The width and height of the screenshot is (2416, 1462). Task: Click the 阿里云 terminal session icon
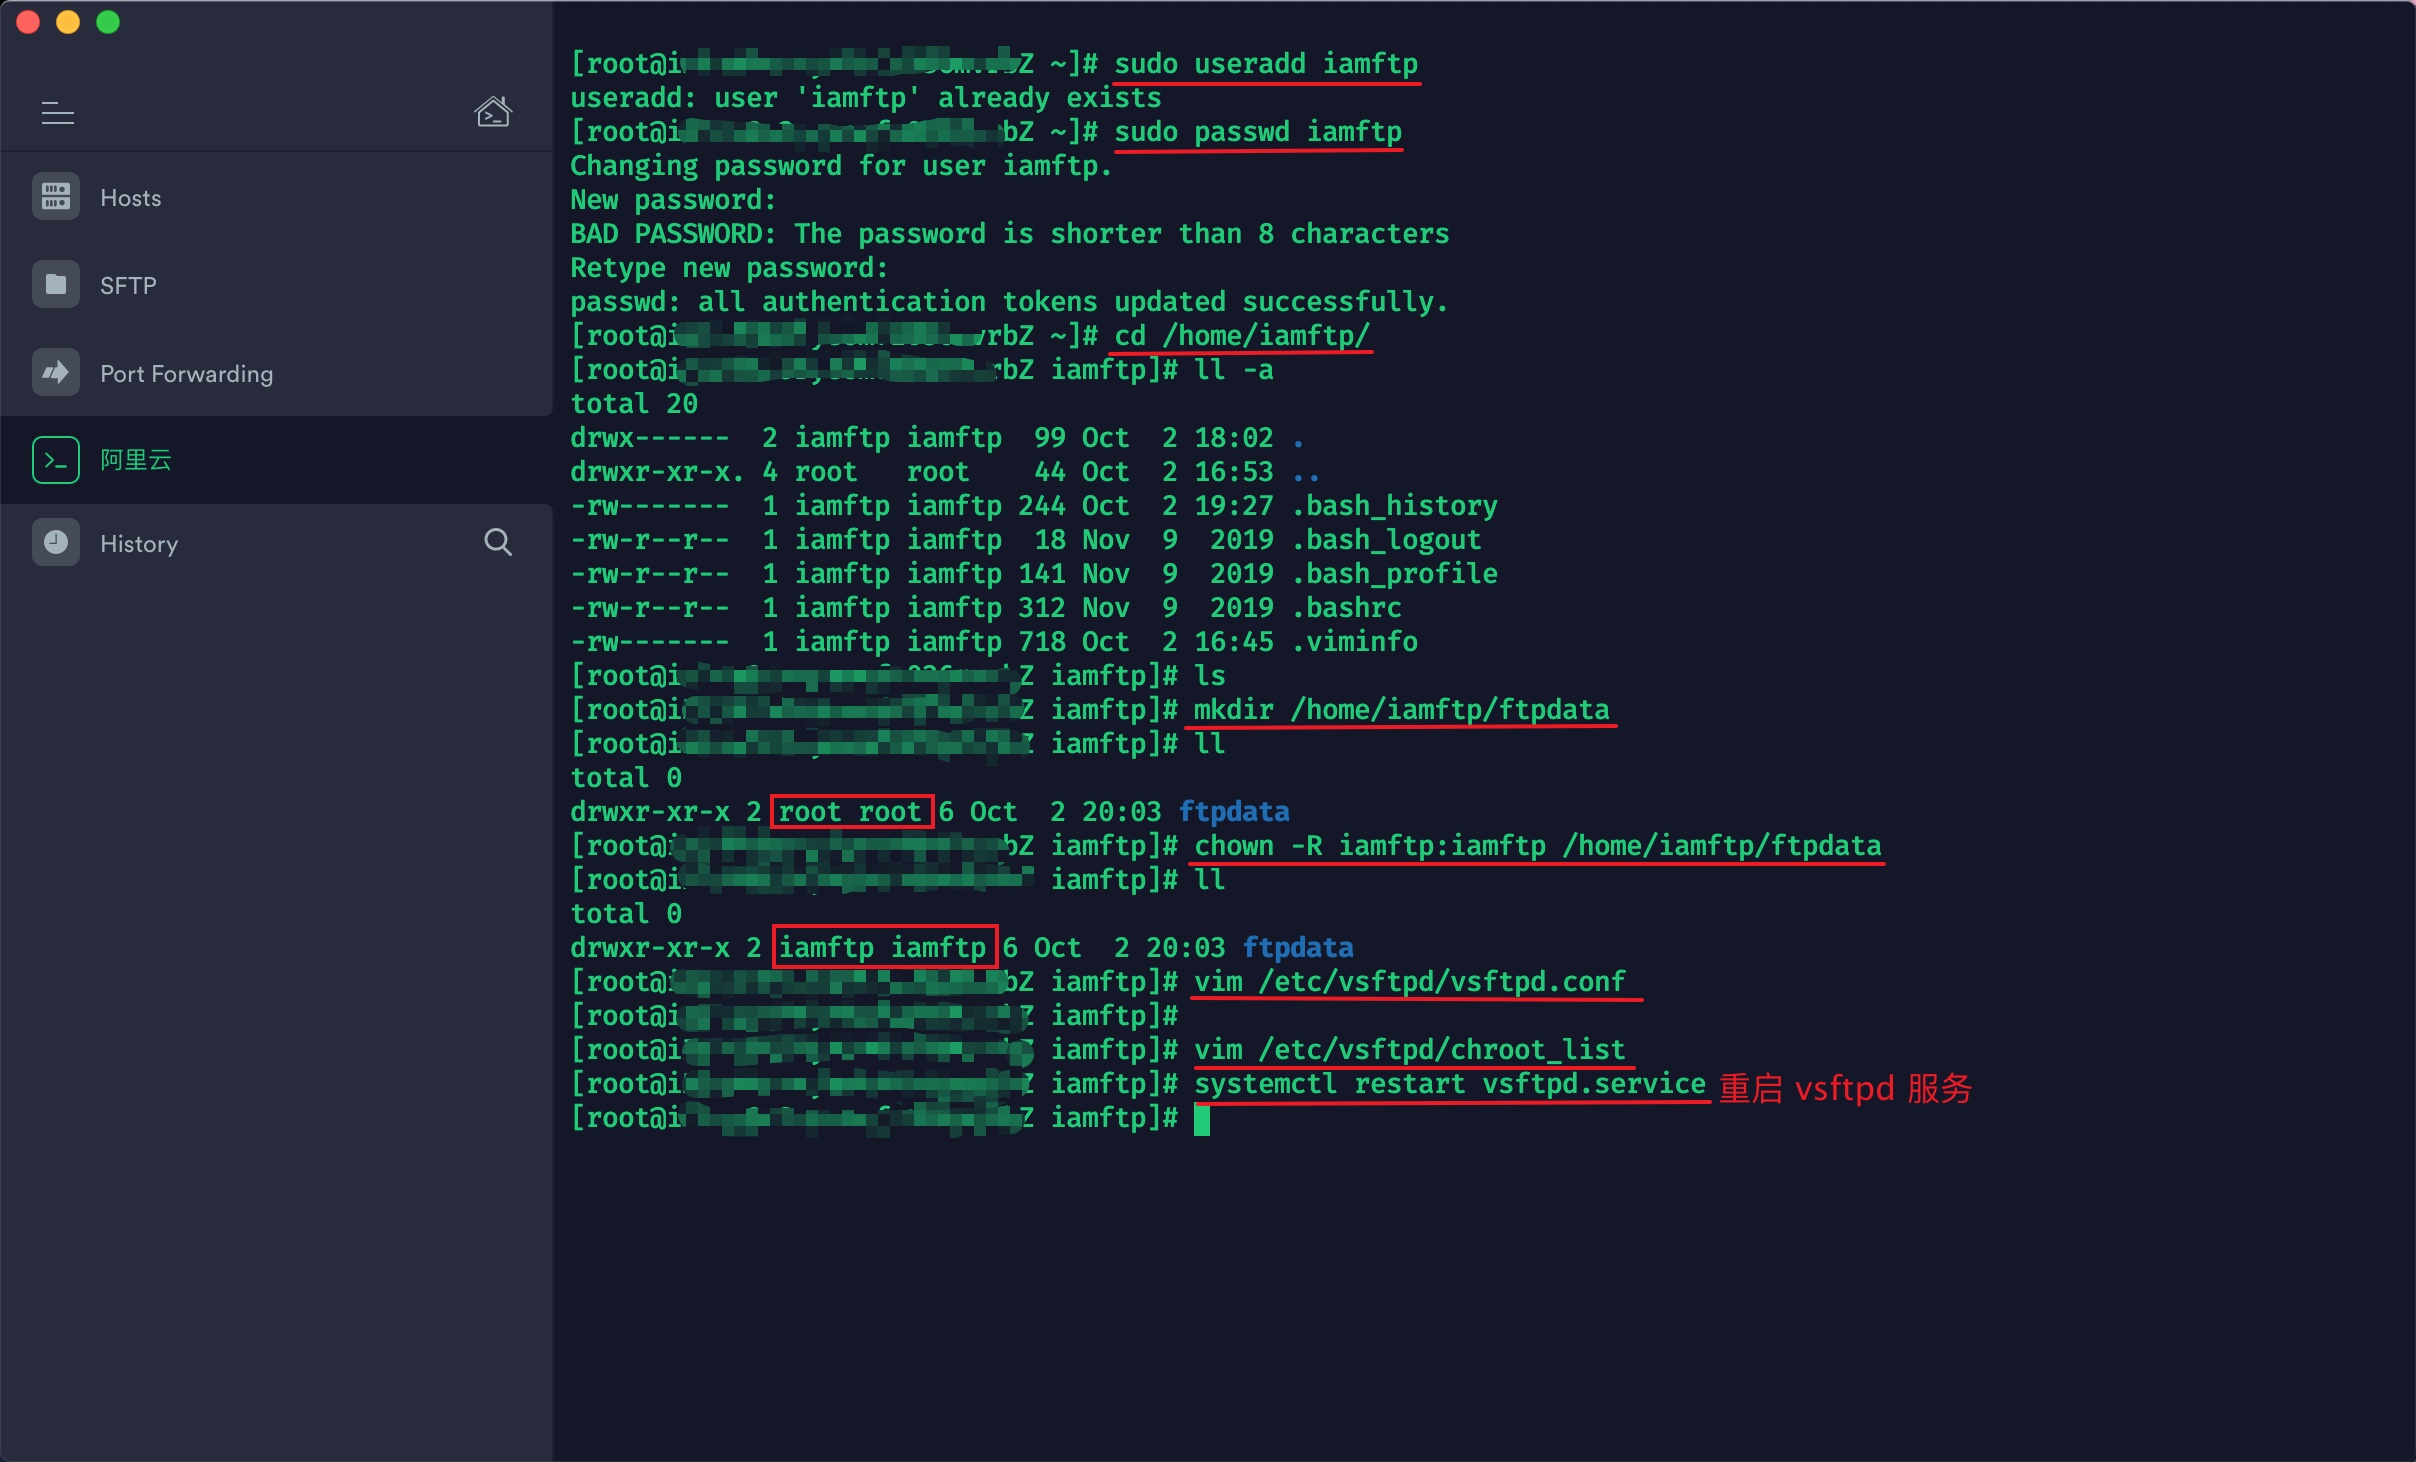56,460
